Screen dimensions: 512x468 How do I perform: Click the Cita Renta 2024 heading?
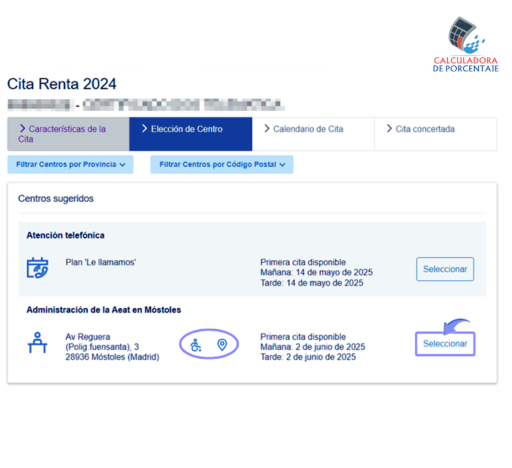point(62,84)
